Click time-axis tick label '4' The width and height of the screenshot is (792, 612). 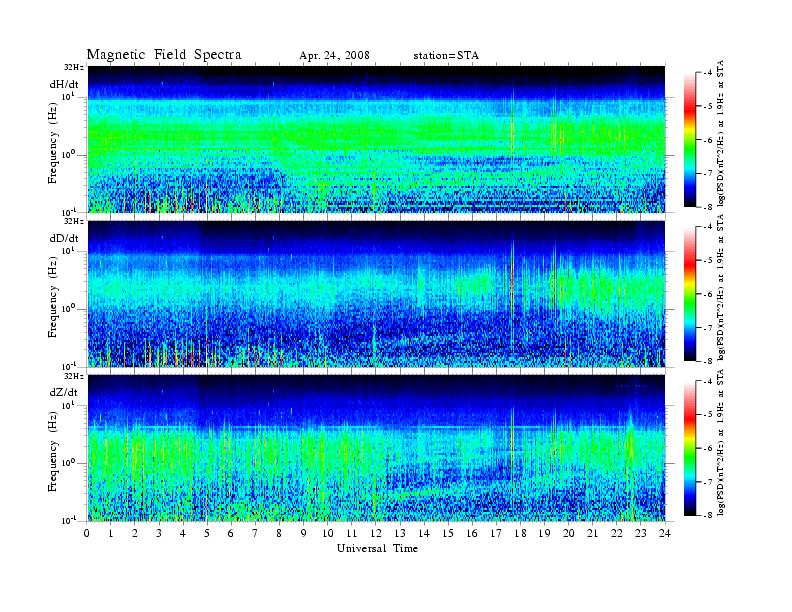coord(183,533)
